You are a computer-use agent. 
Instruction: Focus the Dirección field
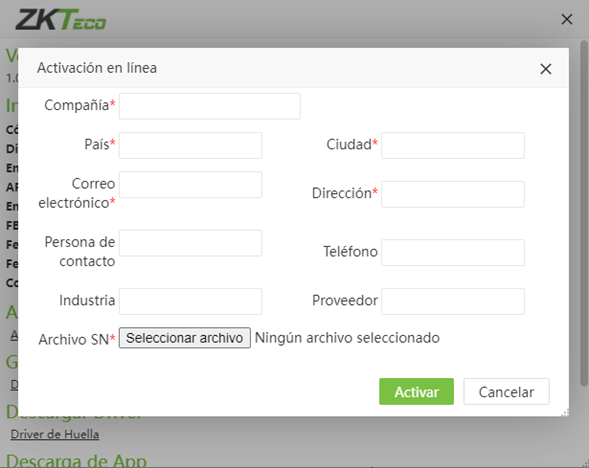pyautogui.click(x=453, y=194)
